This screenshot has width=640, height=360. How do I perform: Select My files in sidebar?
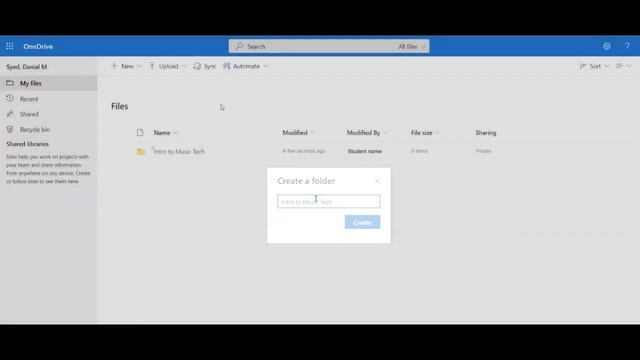(49, 83)
